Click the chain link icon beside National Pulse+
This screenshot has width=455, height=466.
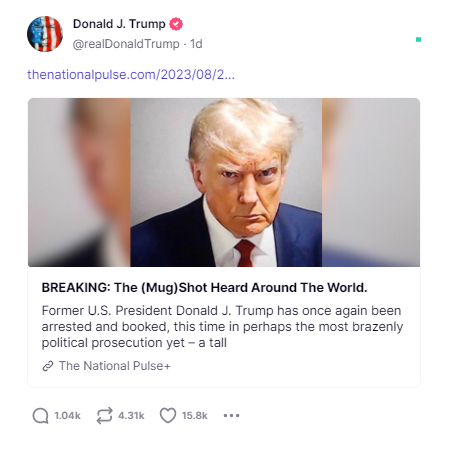pyautogui.click(x=48, y=366)
